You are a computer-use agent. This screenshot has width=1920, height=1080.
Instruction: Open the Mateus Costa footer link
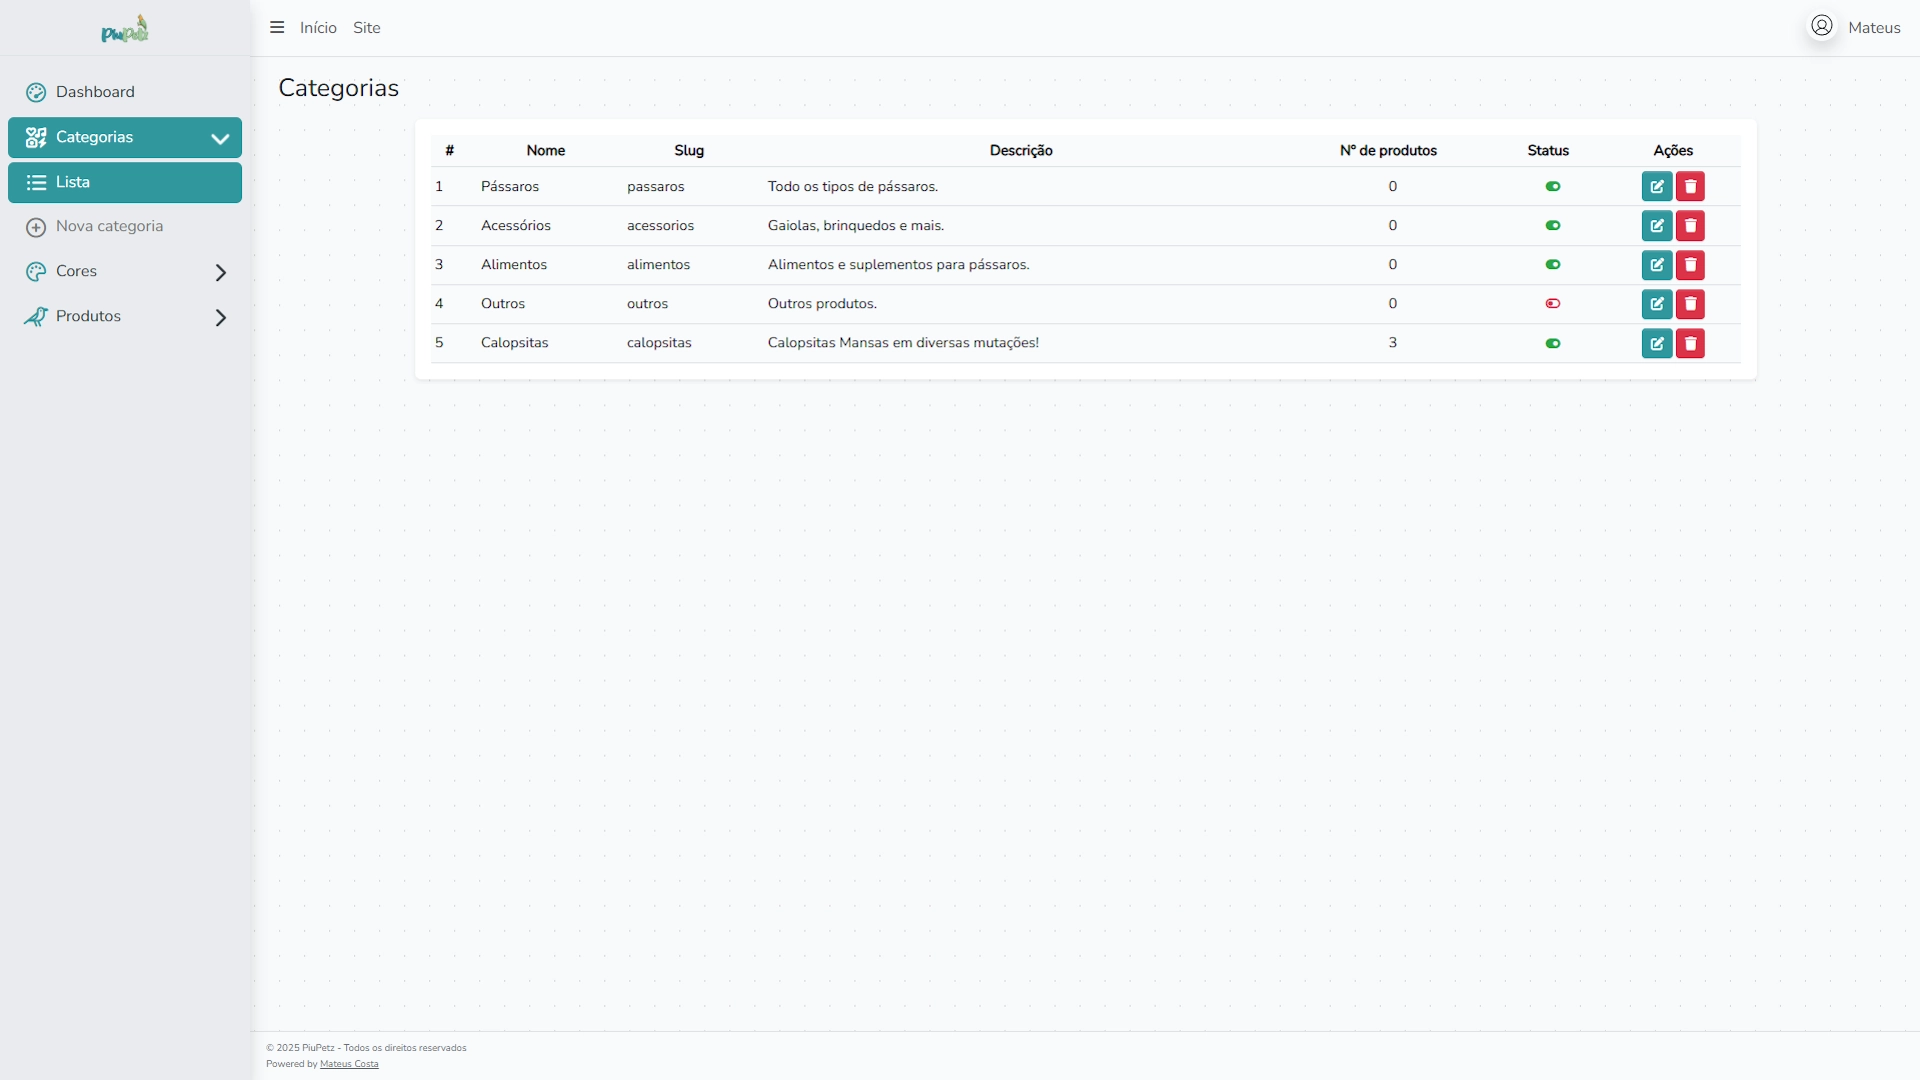coord(349,1064)
